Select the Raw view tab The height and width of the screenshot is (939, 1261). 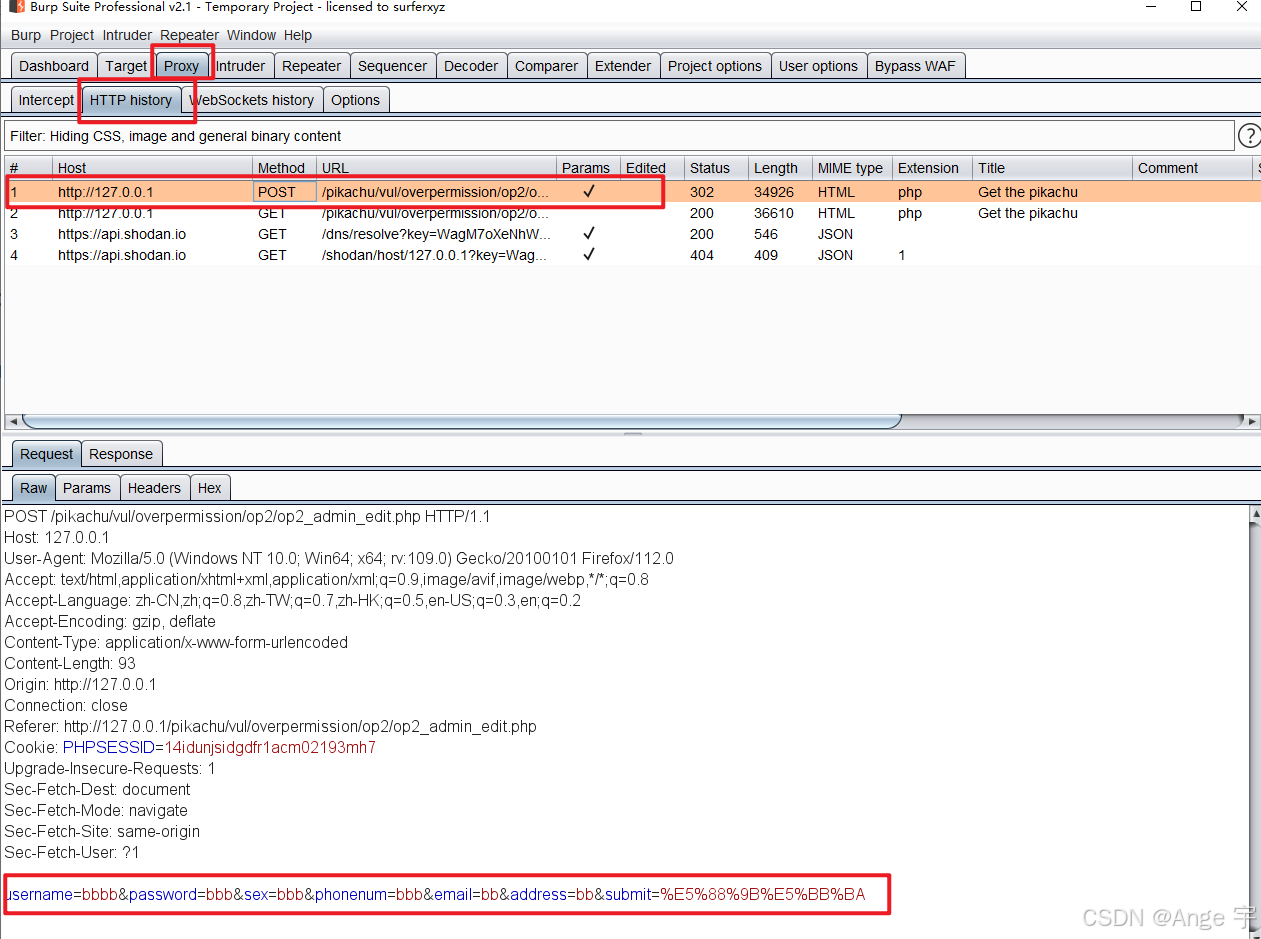coord(34,488)
